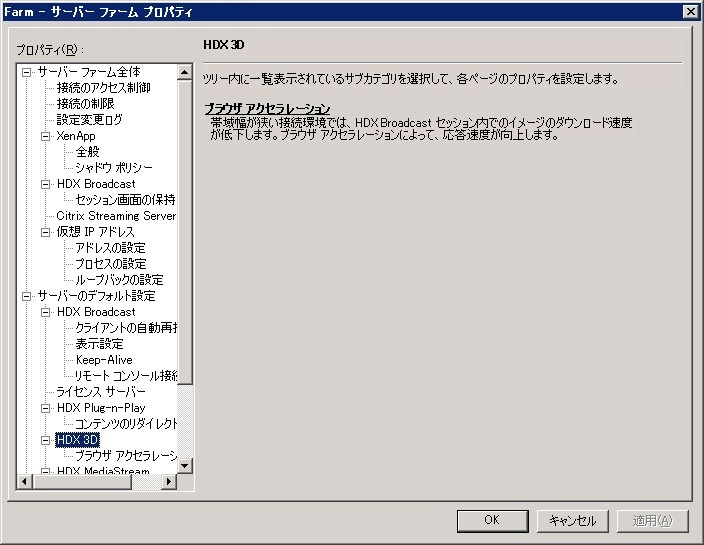This screenshot has height=545, width=704.
Task: Open 設定変更ログ properties page
Action: 89,119
